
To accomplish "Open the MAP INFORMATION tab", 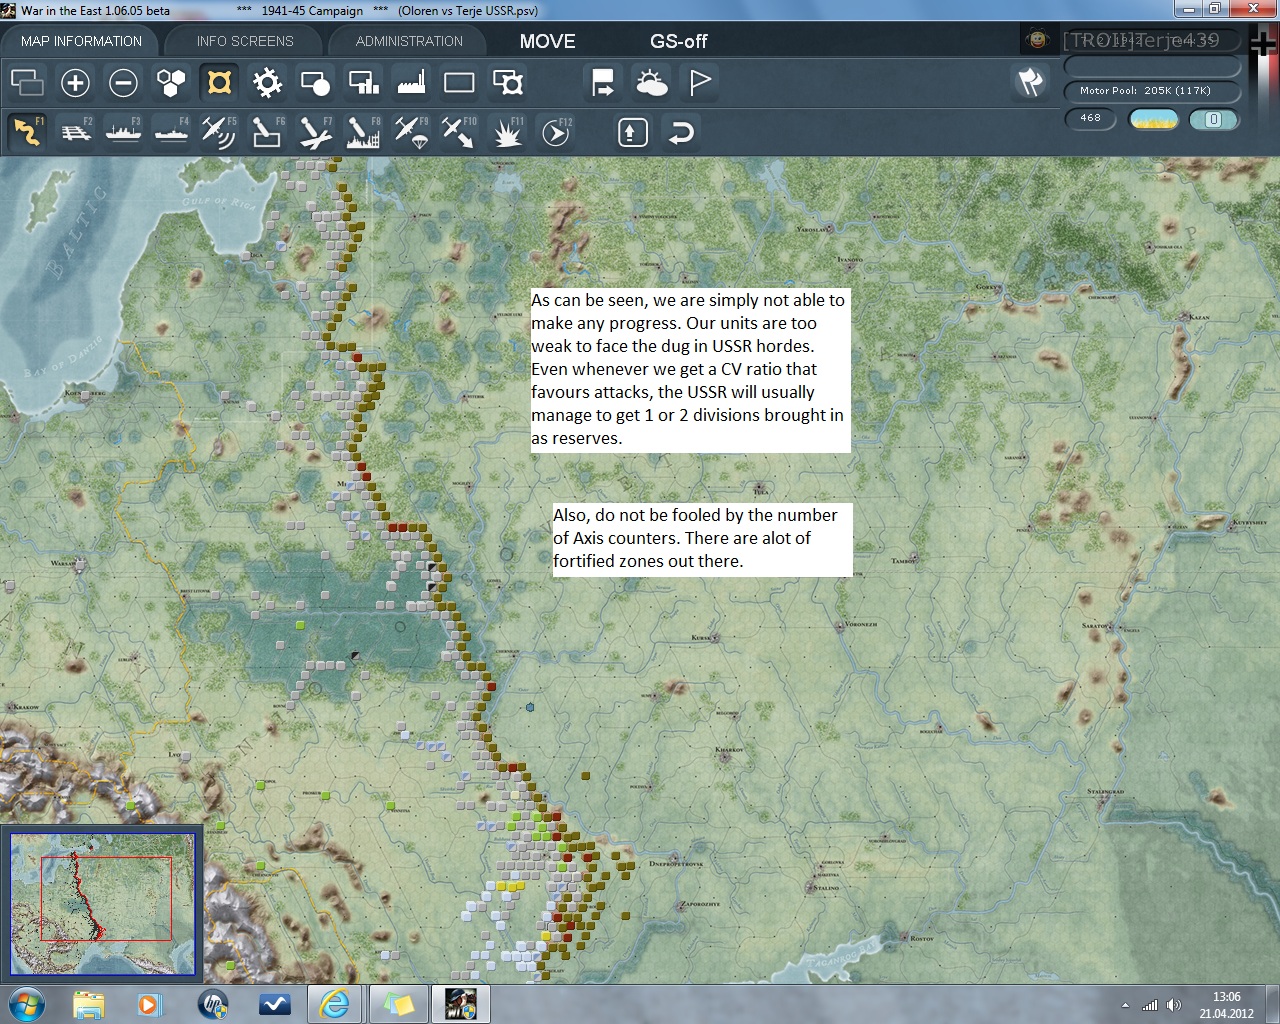I will point(81,41).
